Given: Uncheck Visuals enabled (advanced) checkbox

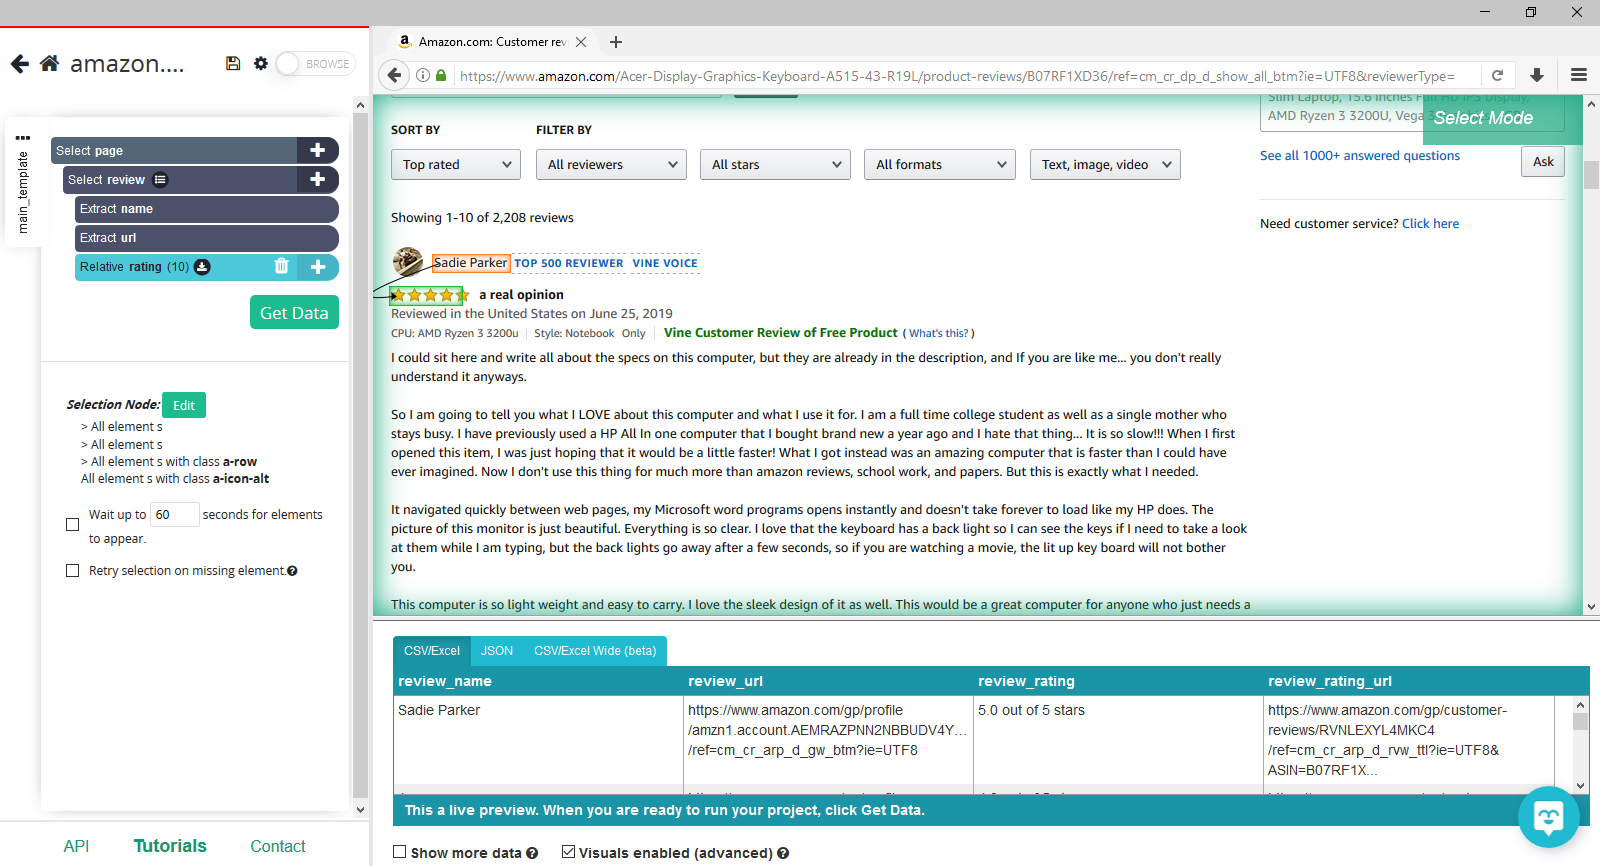Looking at the screenshot, I should point(568,852).
